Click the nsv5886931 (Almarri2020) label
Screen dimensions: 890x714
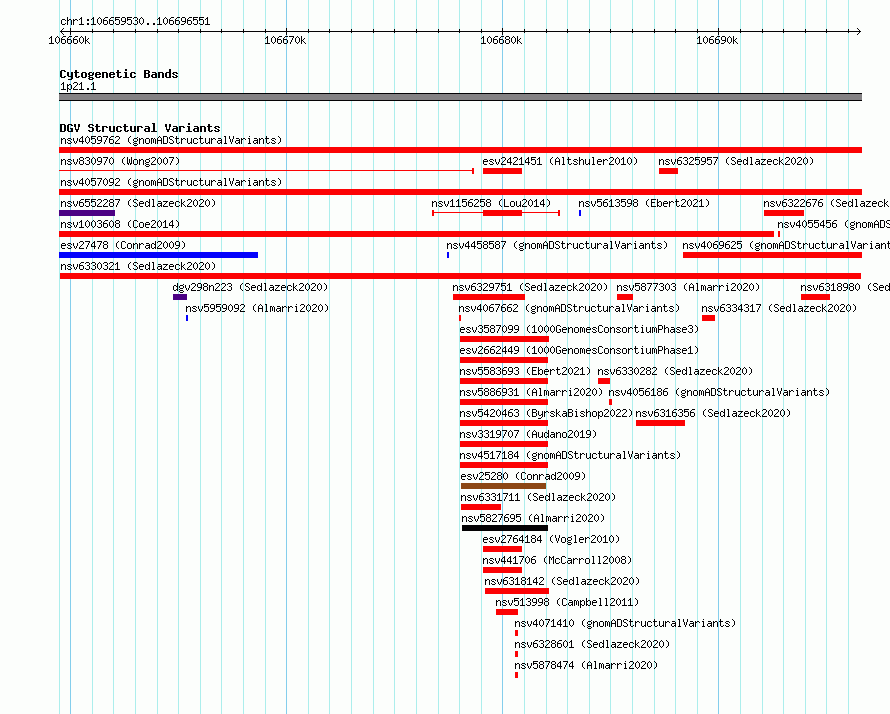531,392
